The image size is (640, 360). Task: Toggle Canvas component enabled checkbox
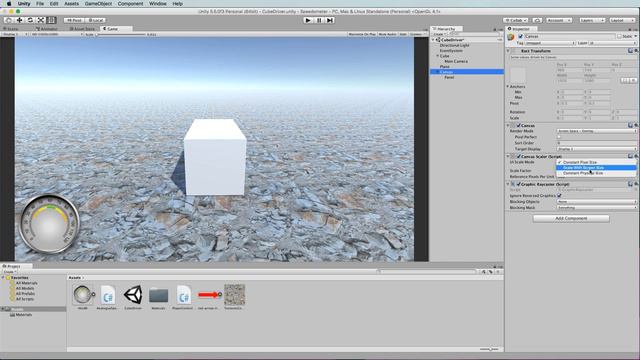[x=518, y=125]
